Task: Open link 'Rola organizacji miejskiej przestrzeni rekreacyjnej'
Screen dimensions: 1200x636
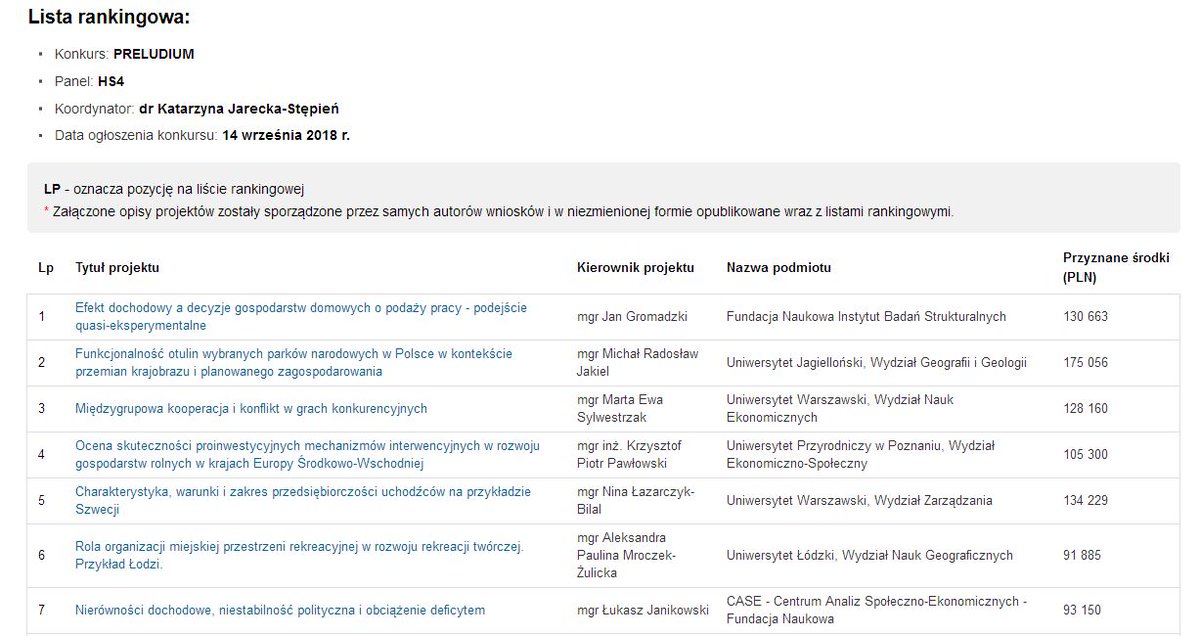Action: pyautogui.click(x=299, y=555)
